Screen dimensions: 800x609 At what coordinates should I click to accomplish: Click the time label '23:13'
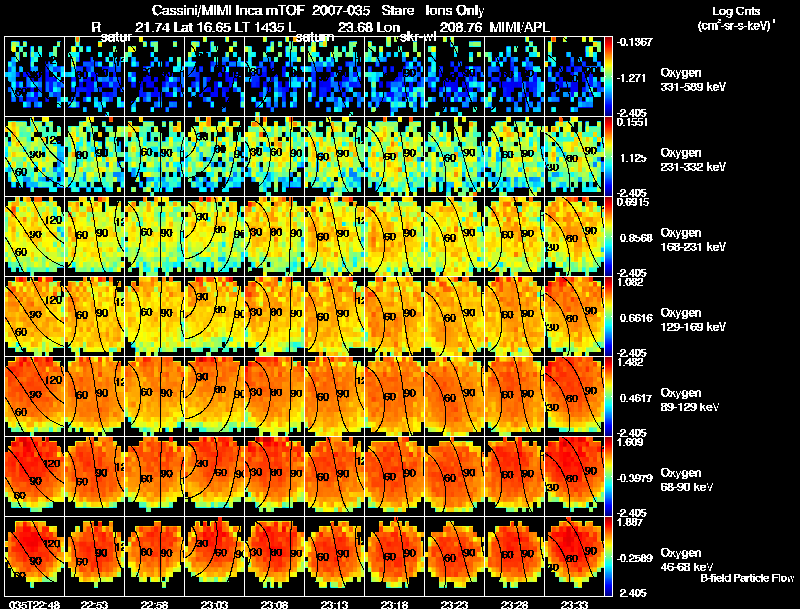coord(335,604)
